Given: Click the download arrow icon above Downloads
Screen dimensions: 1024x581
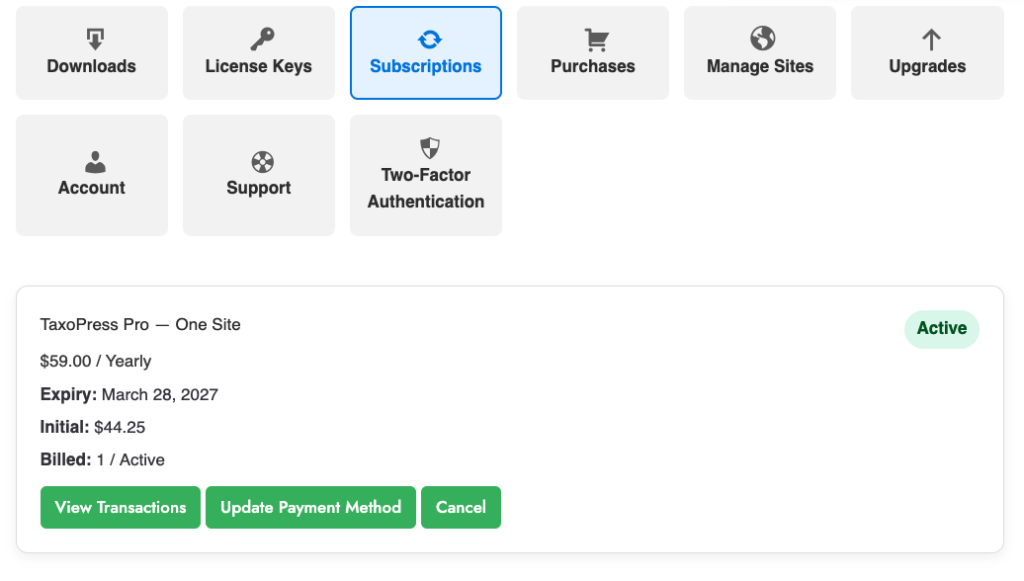Looking at the screenshot, I should pos(92,39).
